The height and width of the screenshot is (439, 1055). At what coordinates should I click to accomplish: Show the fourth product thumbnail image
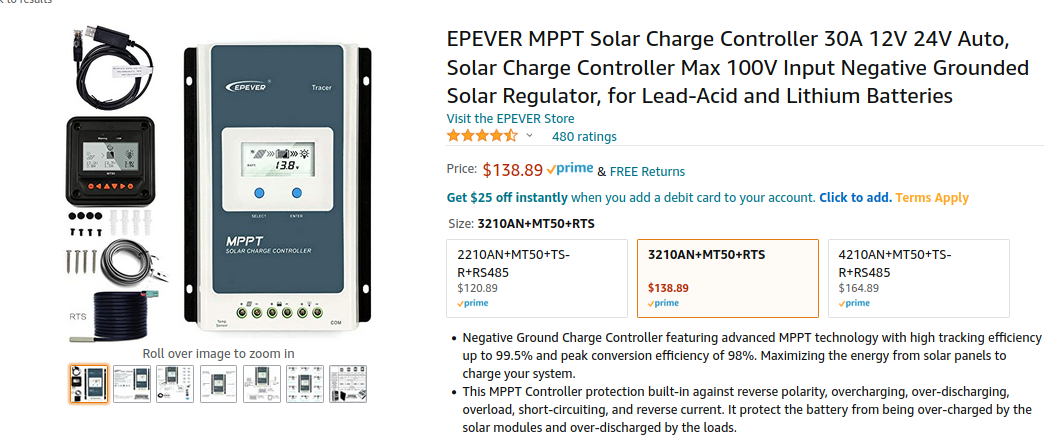(x=218, y=384)
